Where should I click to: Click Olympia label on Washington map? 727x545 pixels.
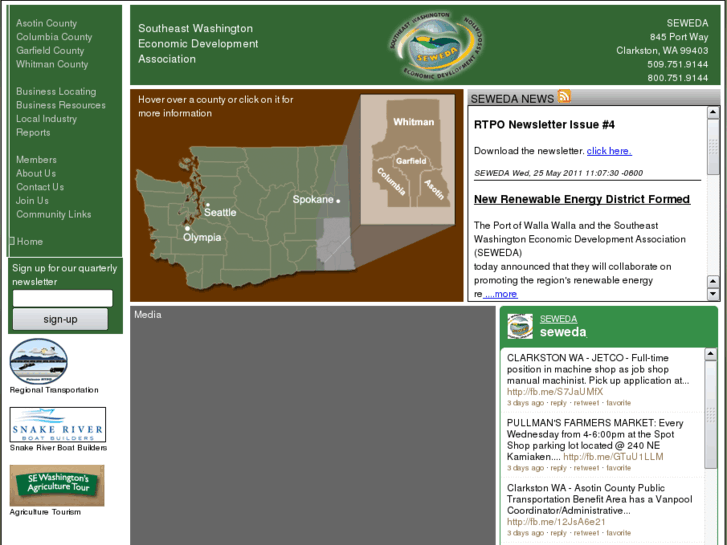point(202,237)
